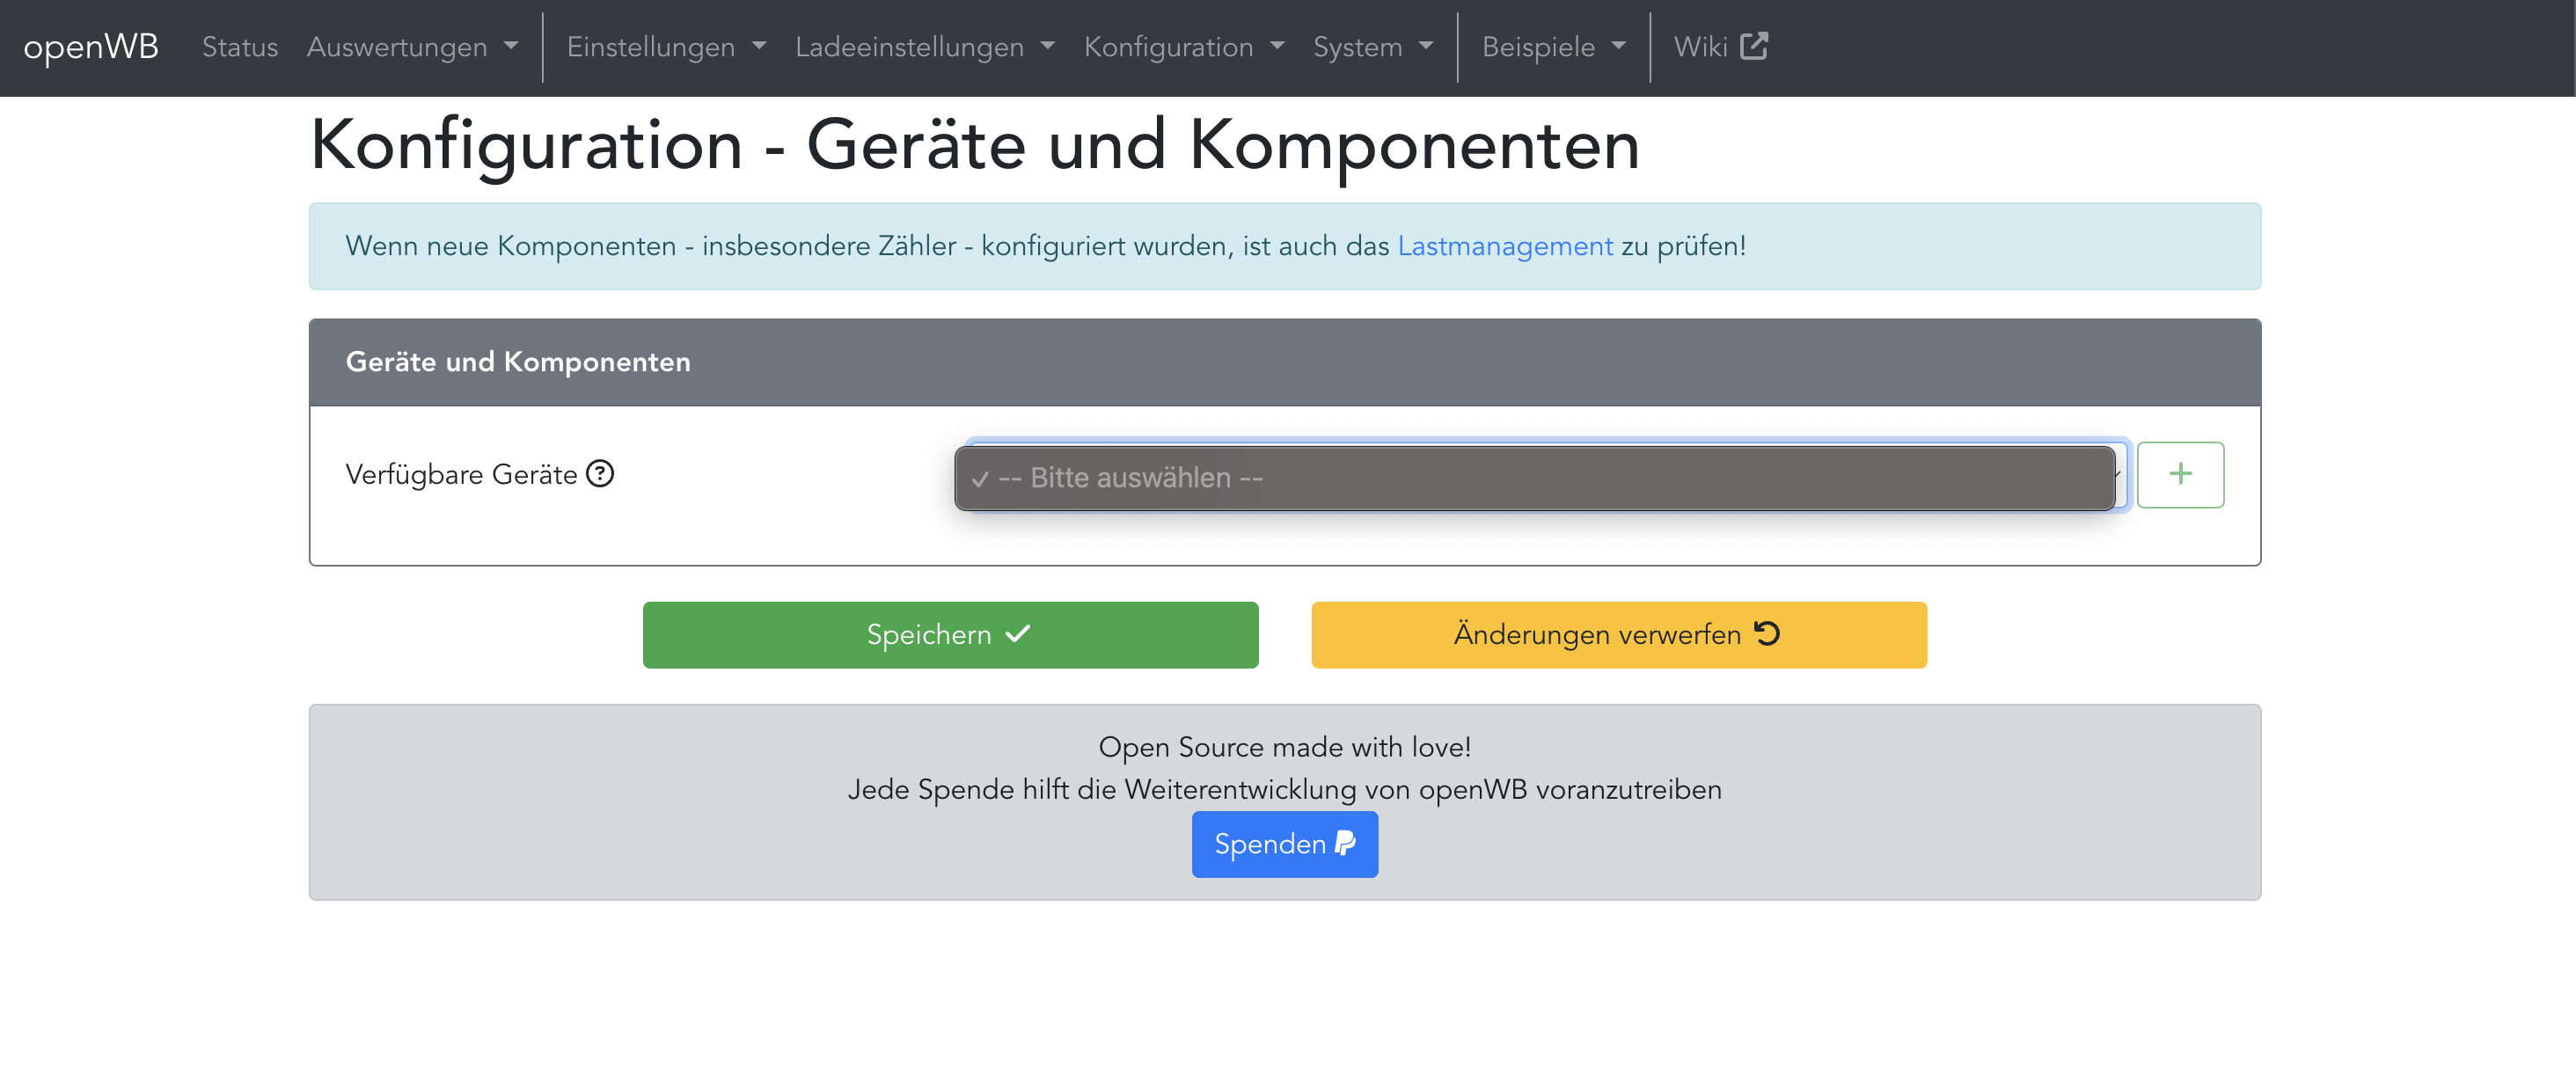Expand the Beispiele menu
The image size is (2576, 1075).
click(1553, 46)
